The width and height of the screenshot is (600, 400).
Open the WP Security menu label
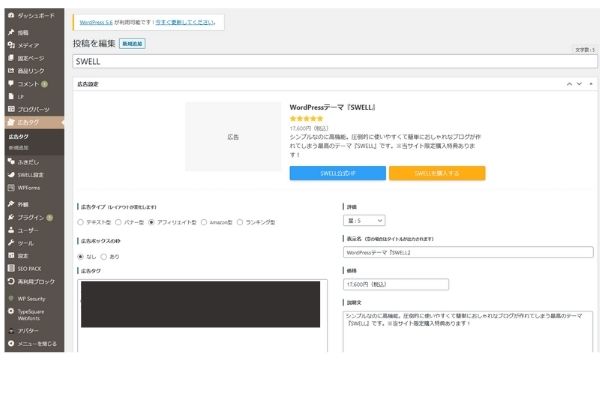click(x=31, y=299)
